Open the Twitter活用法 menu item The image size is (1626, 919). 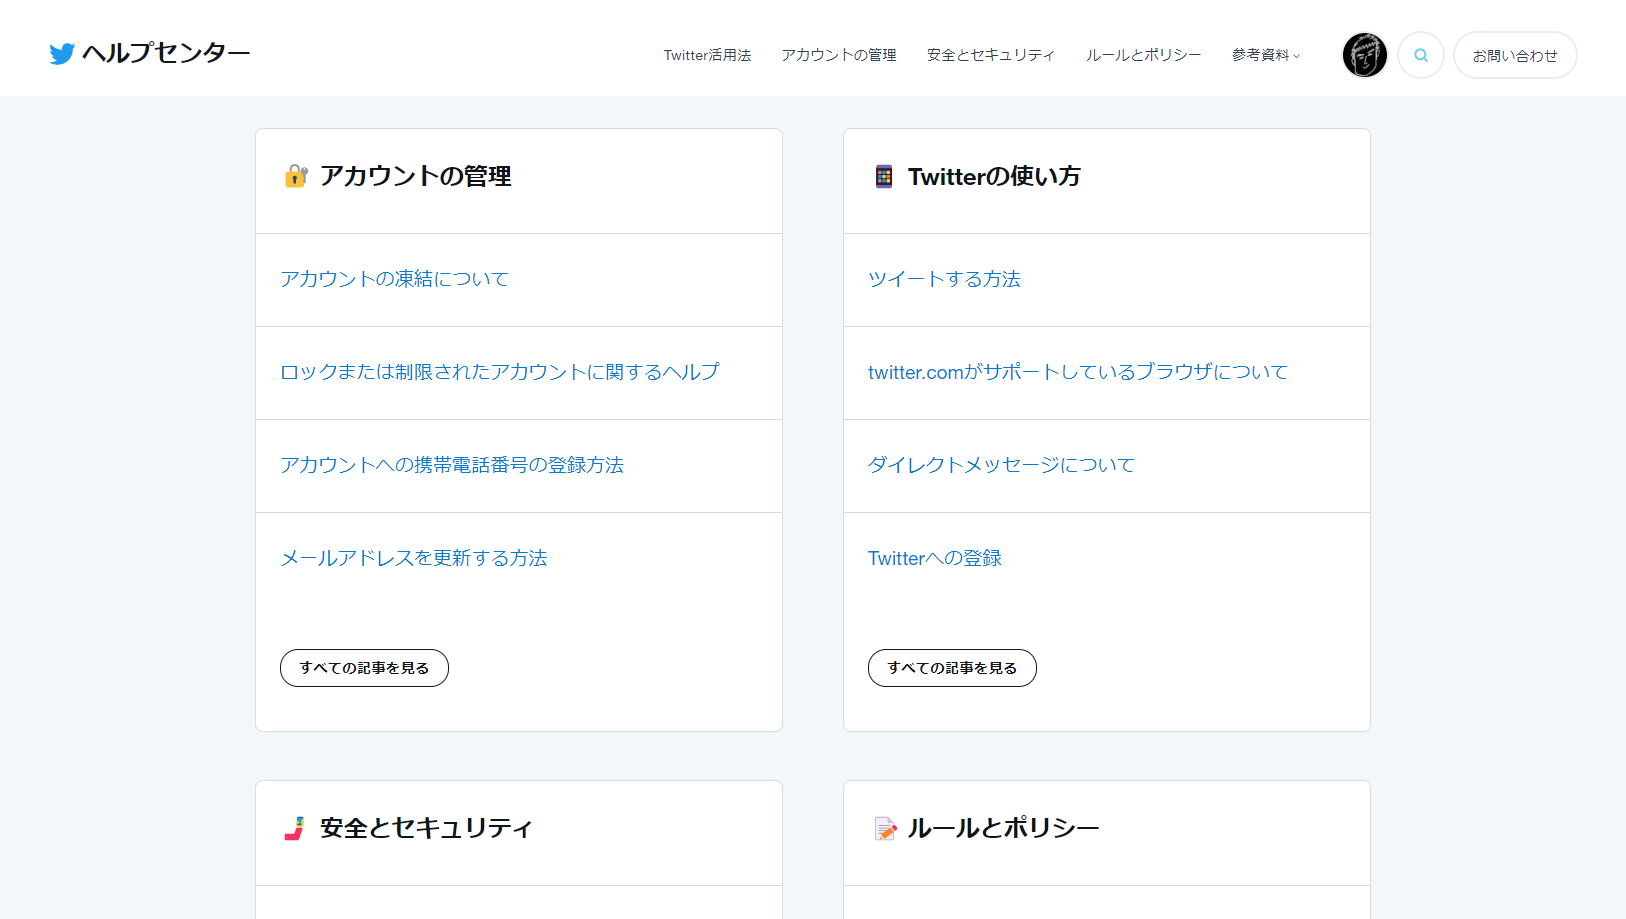[x=707, y=55]
